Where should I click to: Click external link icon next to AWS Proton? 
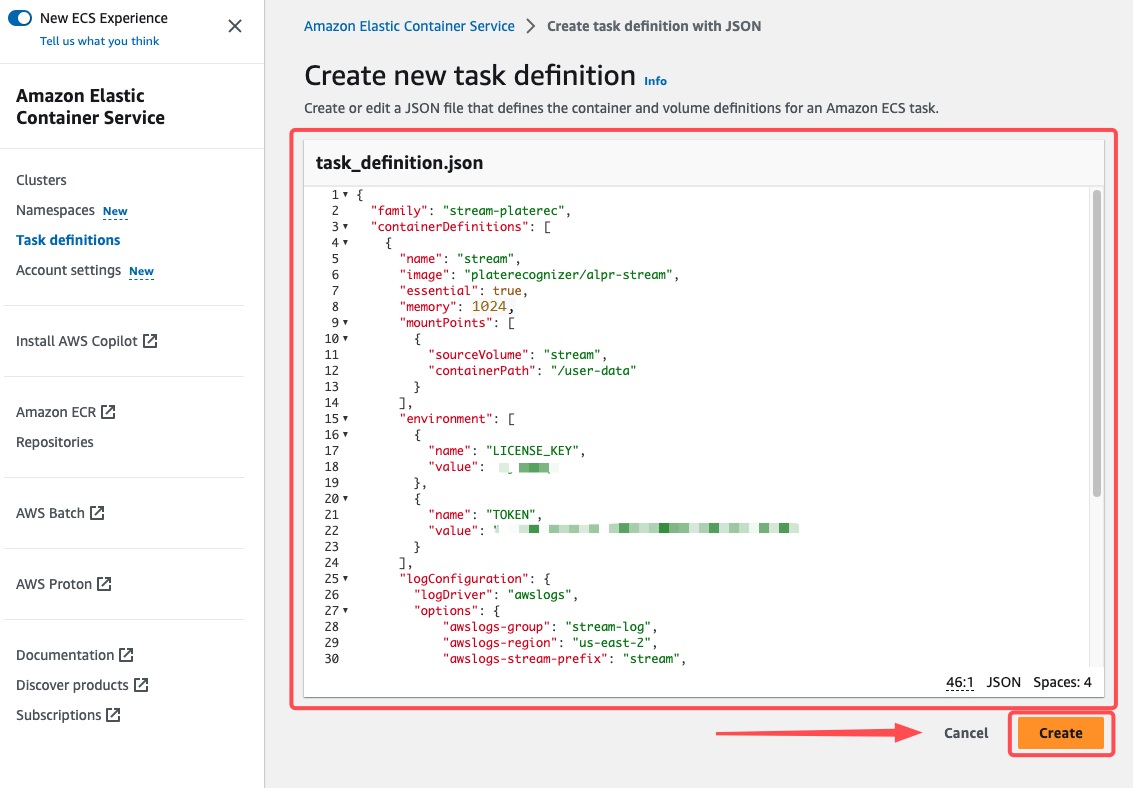coord(104,584)
